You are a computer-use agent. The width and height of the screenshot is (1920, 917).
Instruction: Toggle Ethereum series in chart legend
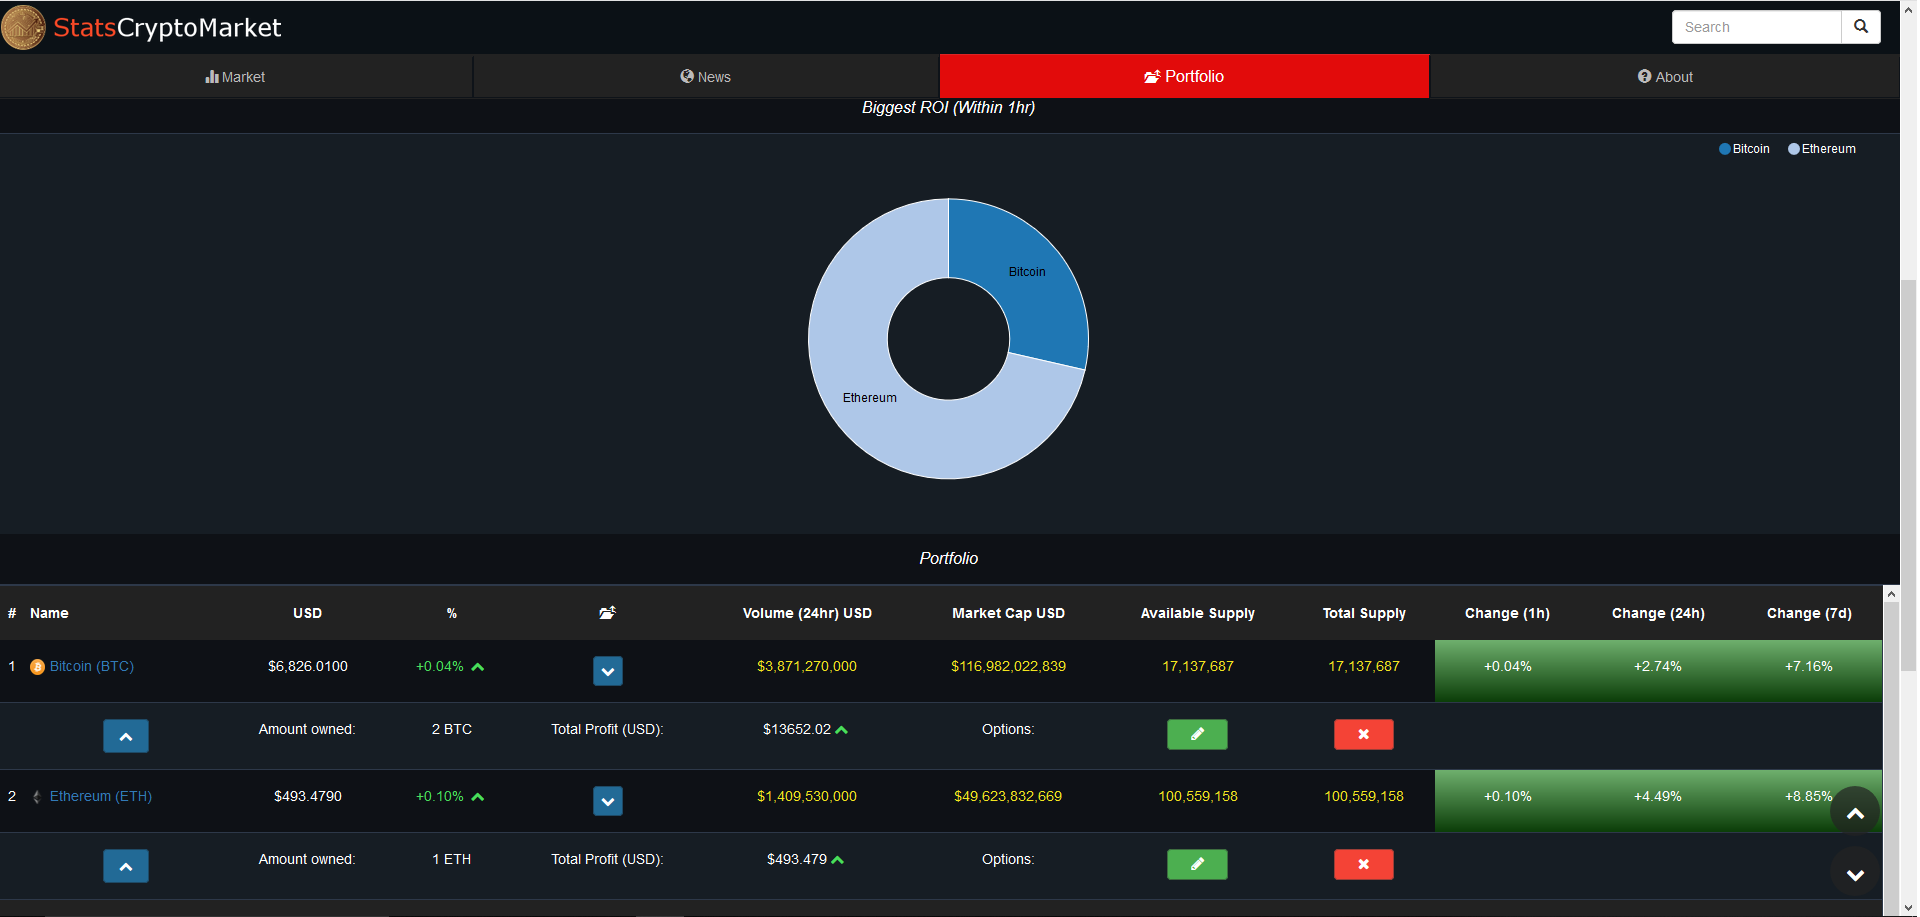tap(1822, 149)
